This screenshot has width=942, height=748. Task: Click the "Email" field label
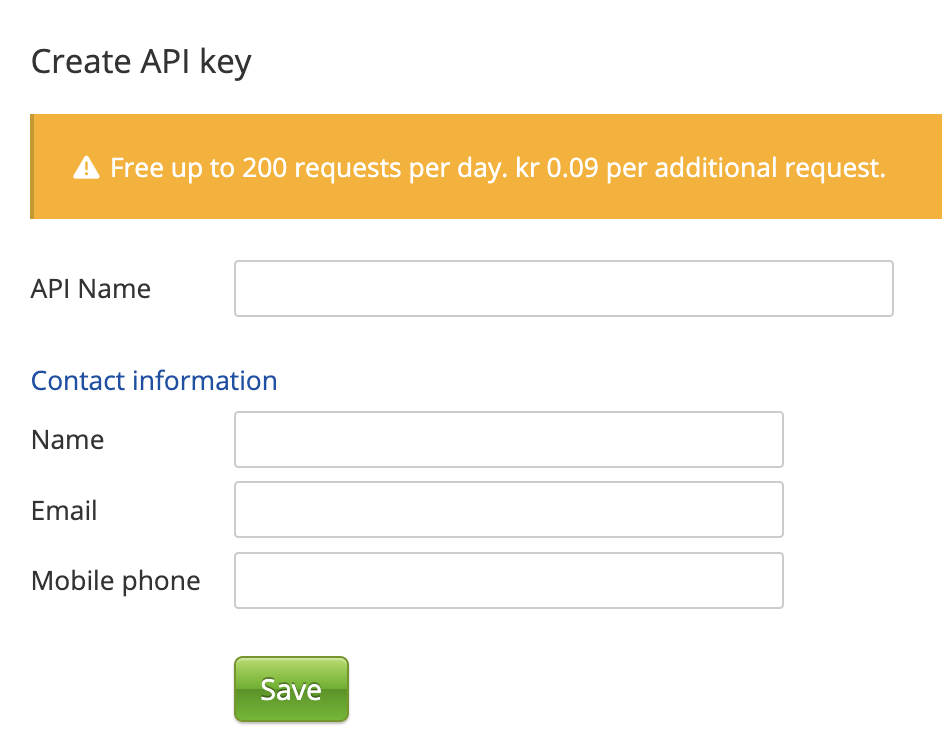64,511
